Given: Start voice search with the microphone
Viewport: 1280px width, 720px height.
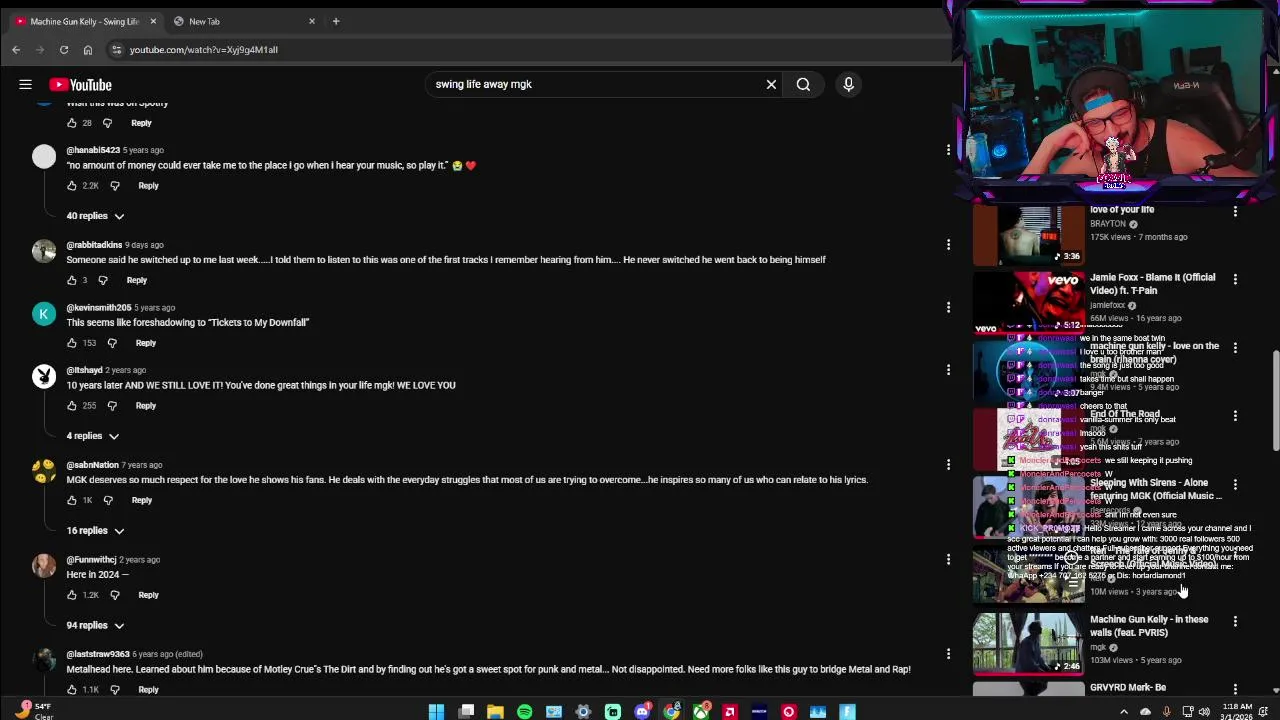Looking at the screenshot, I should [x=848, y=85].
